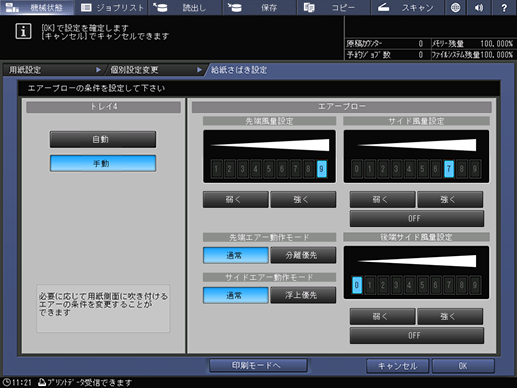Click the ファイルシステム残量 value
This screenshot has width=517, height=388.
[x=497, y=55]
